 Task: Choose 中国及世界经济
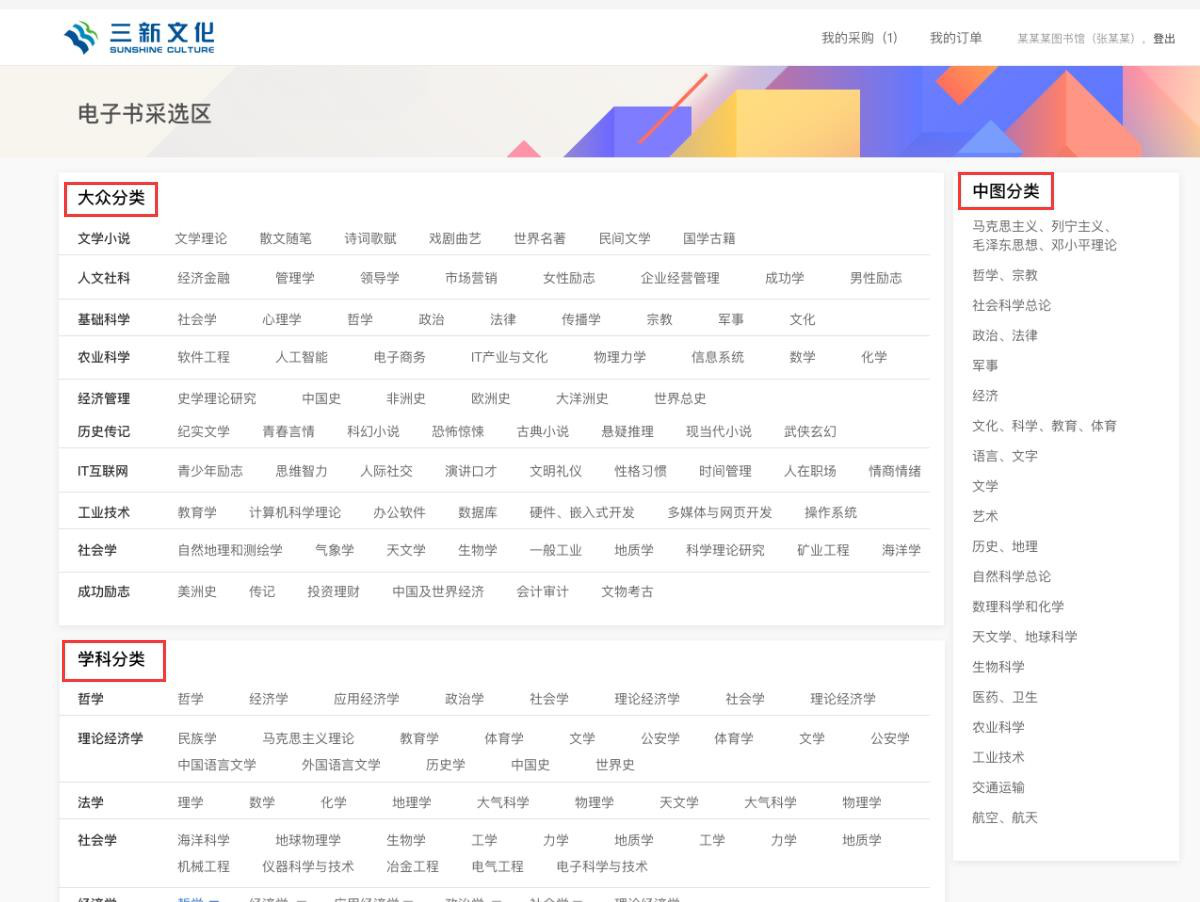point(438,591)
